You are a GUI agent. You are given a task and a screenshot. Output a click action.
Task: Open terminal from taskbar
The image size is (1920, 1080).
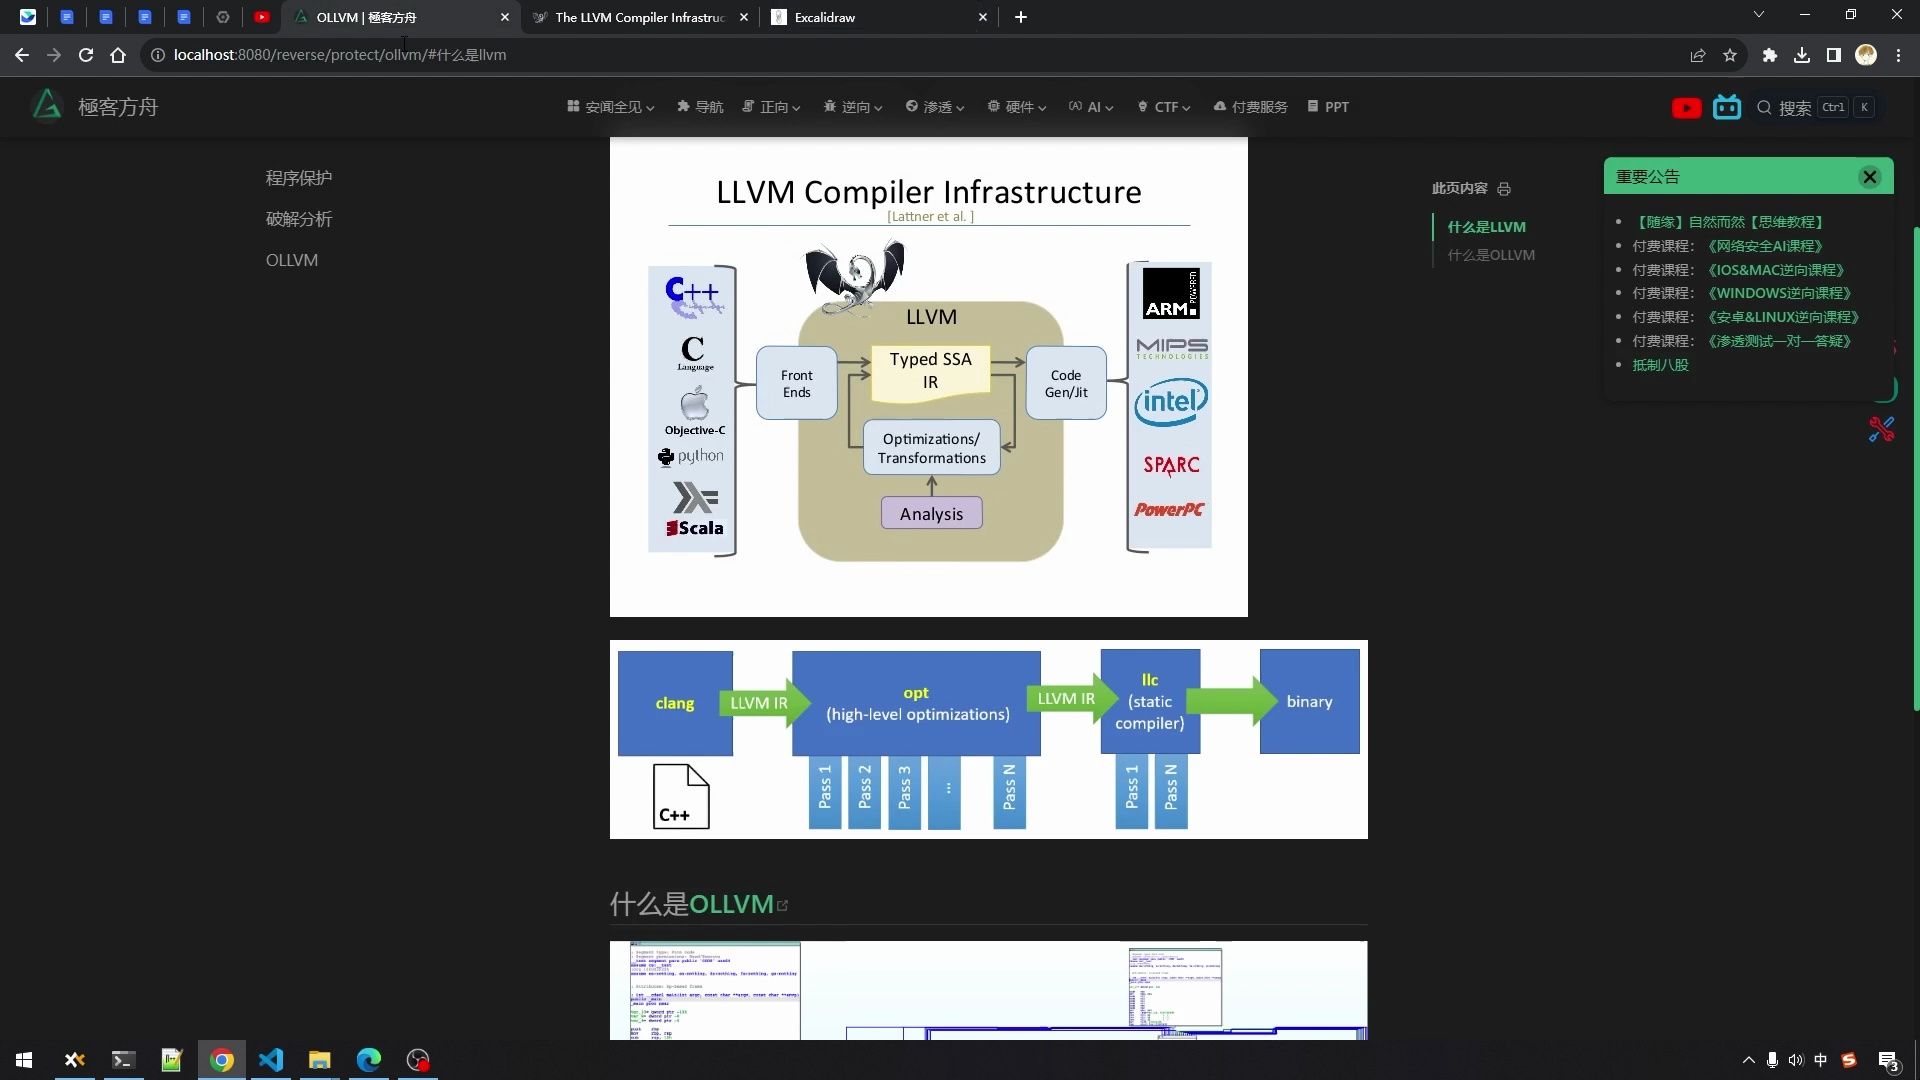point(122,1060)
